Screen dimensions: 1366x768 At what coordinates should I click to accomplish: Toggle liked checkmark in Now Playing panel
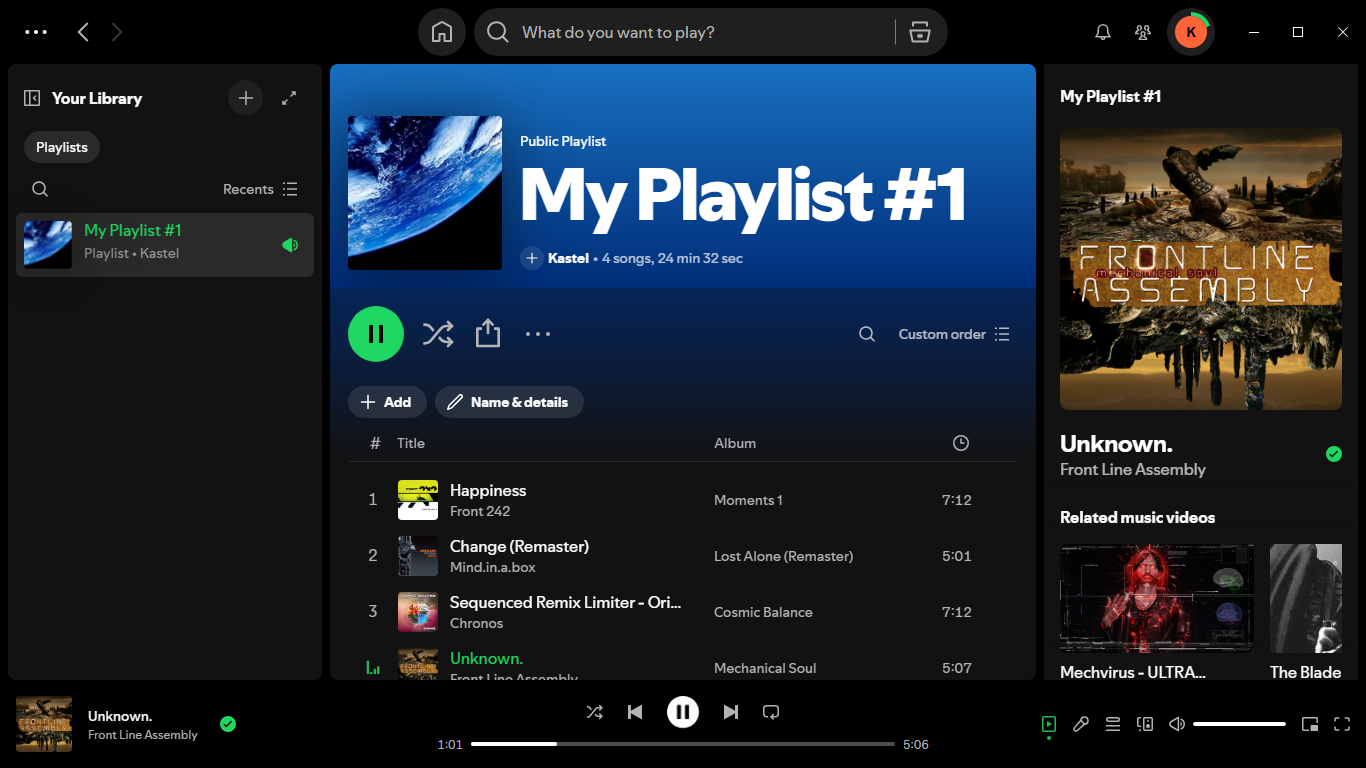tap(1333, 454)
